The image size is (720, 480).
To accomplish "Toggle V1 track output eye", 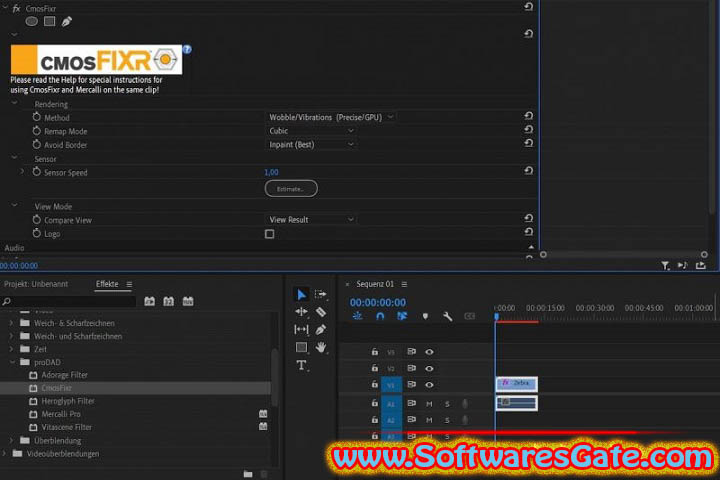I will pos(429,384).
